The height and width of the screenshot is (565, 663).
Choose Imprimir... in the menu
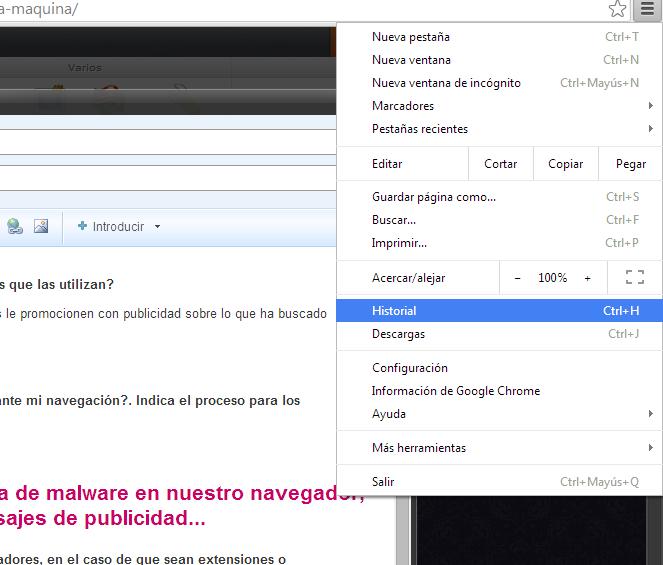pos(499,243)
